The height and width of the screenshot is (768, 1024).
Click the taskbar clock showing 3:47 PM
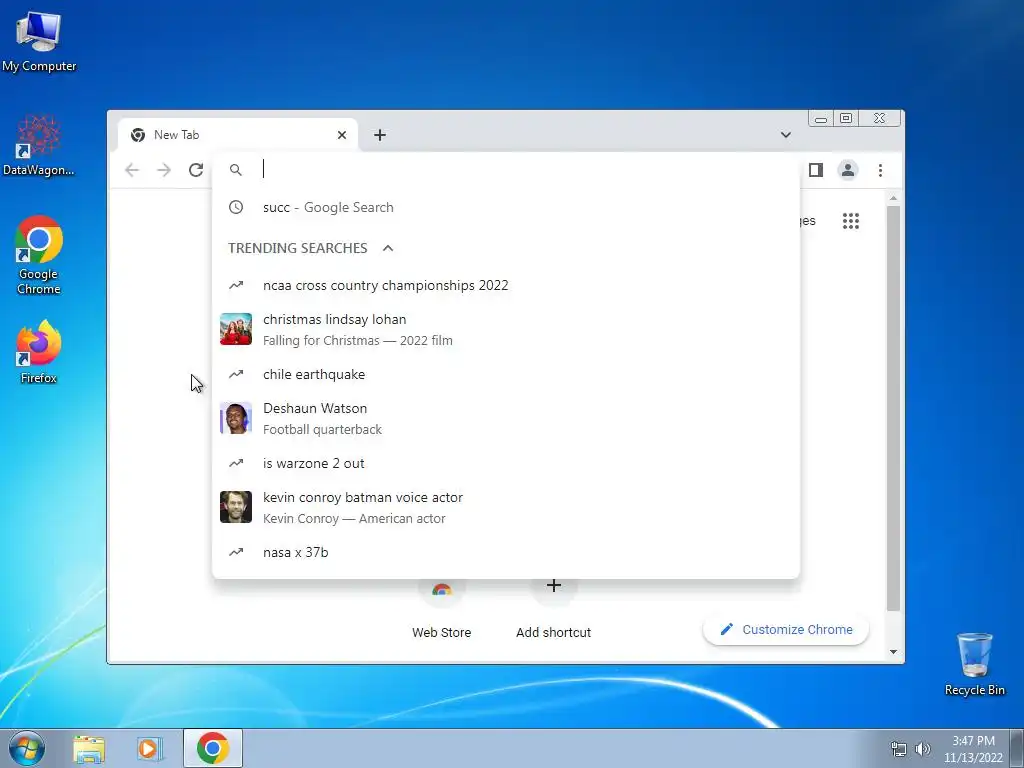click(973, 749)
